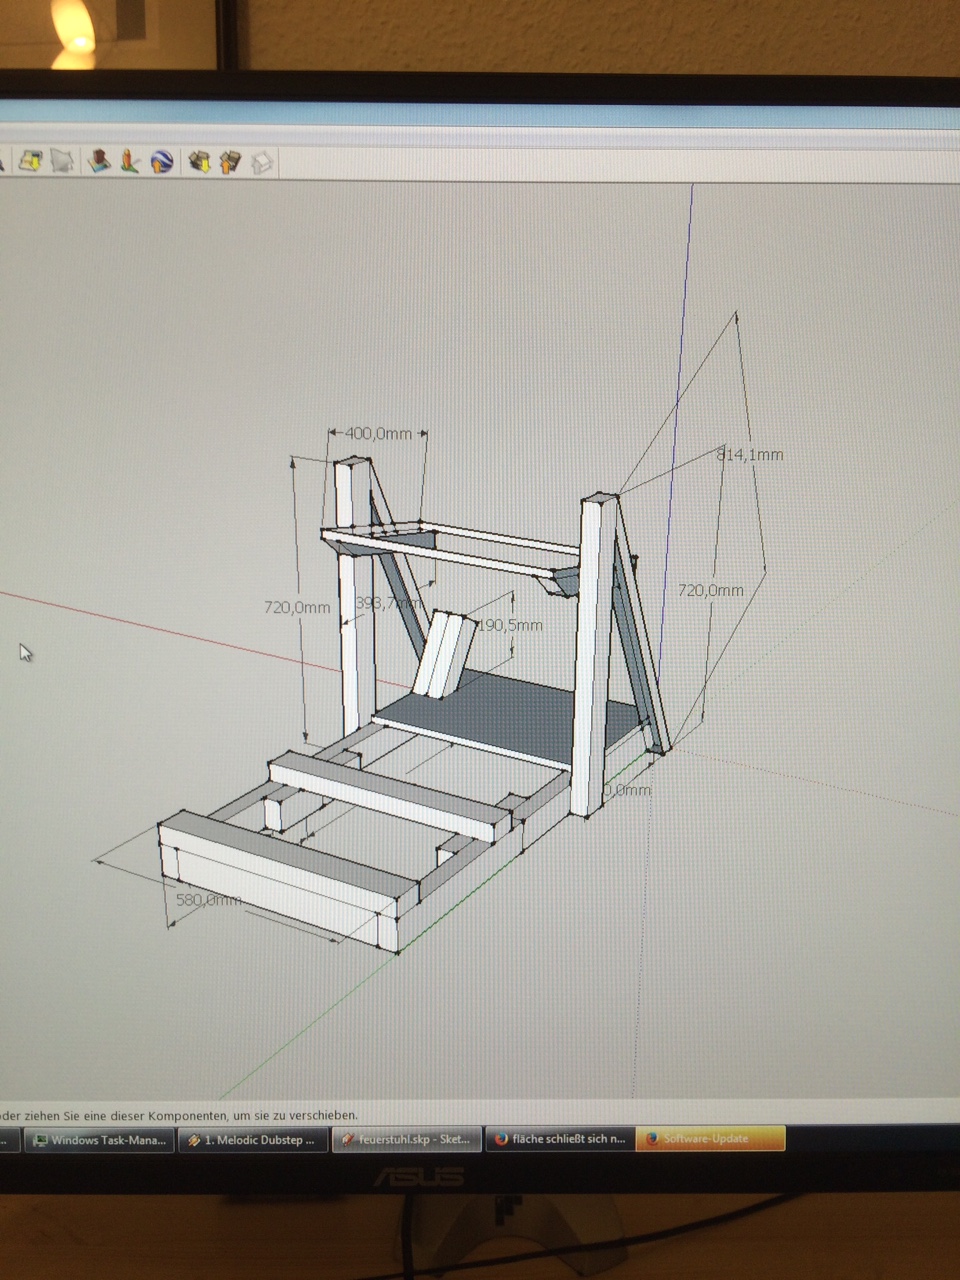This screenshot has width=960, height=1280.
Task: Select the 720,0mm dimension beside the left post
Action: [297, 607]
